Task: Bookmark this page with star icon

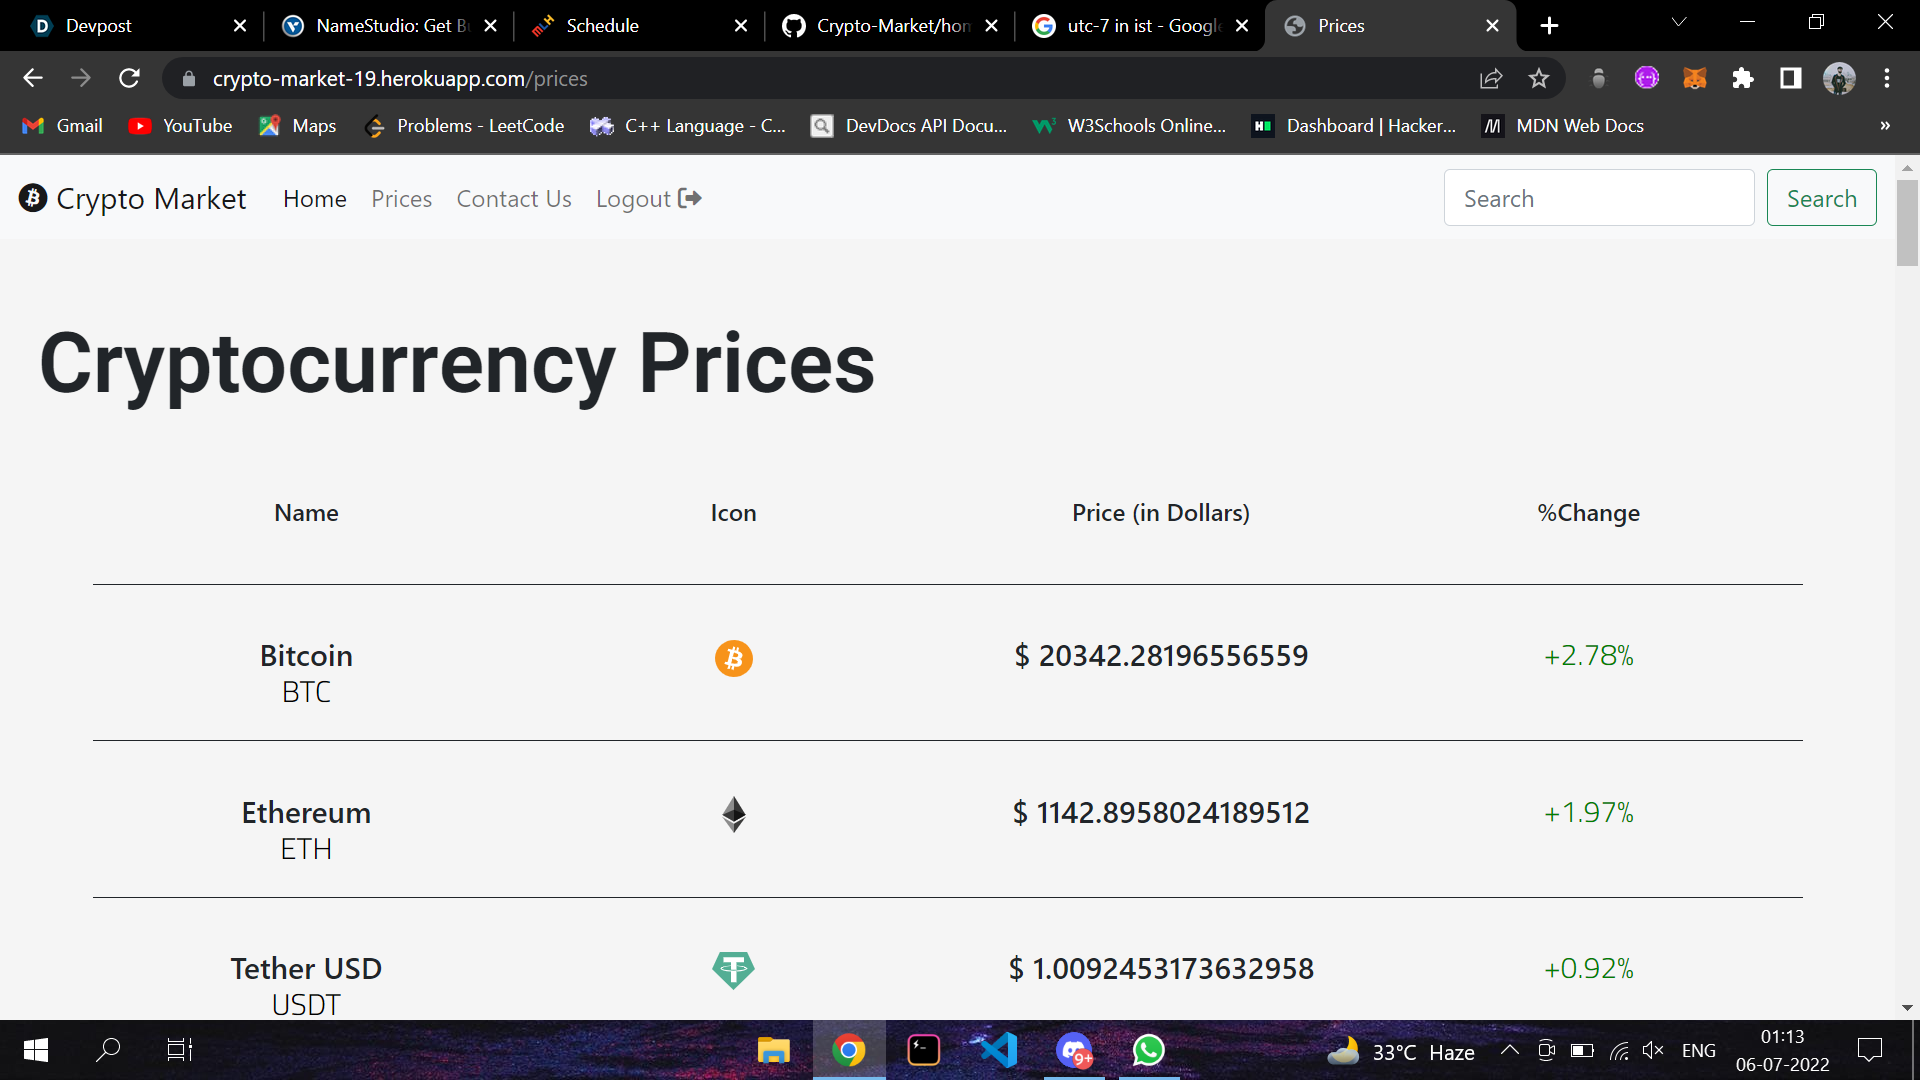Action: coord(1538,78)
